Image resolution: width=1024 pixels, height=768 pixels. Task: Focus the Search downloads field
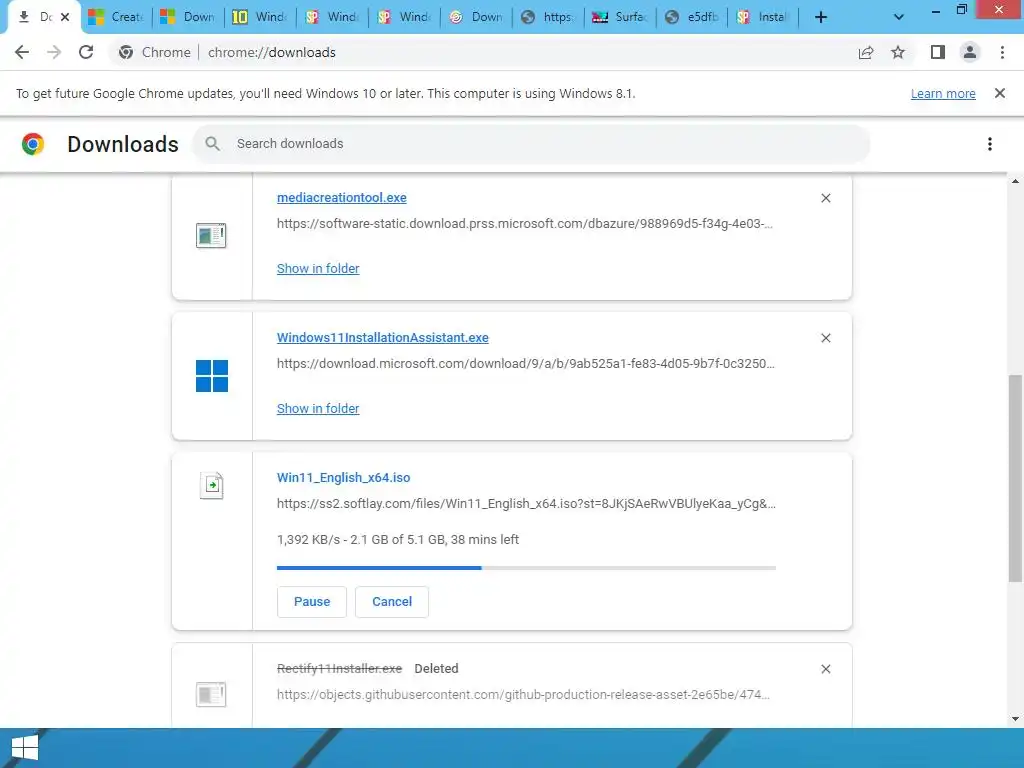pos(531,144)
